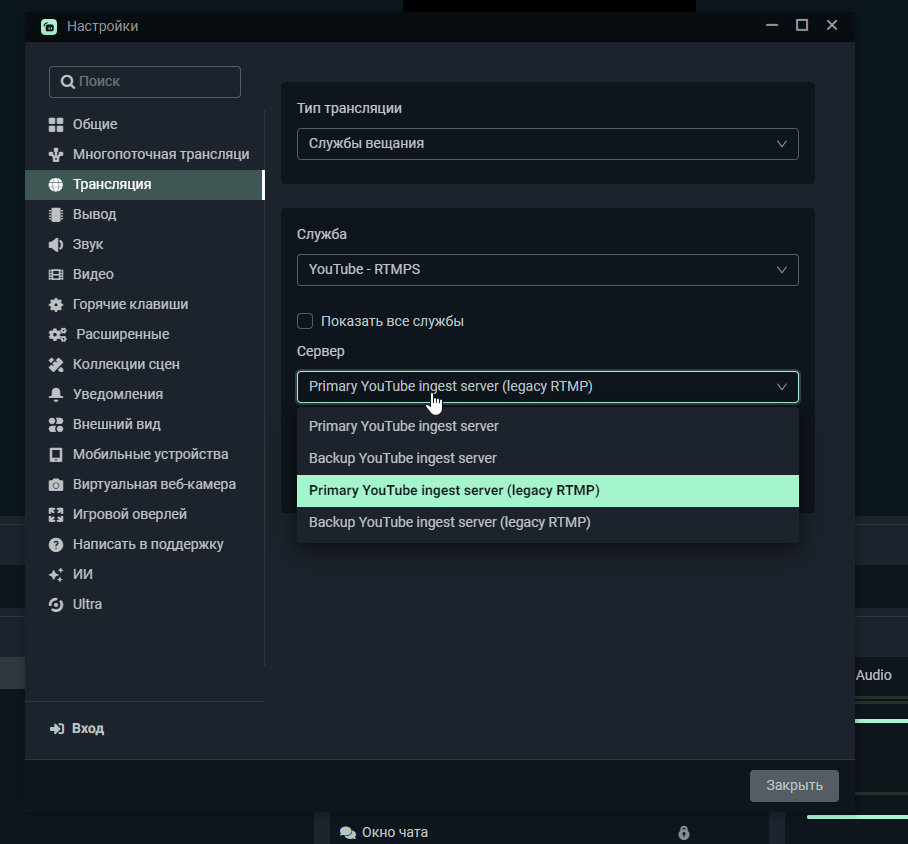Click the chat bubbles icon by Окно чата
The width and height of the screenshot is (908, 844).
[x=348, y=833]
